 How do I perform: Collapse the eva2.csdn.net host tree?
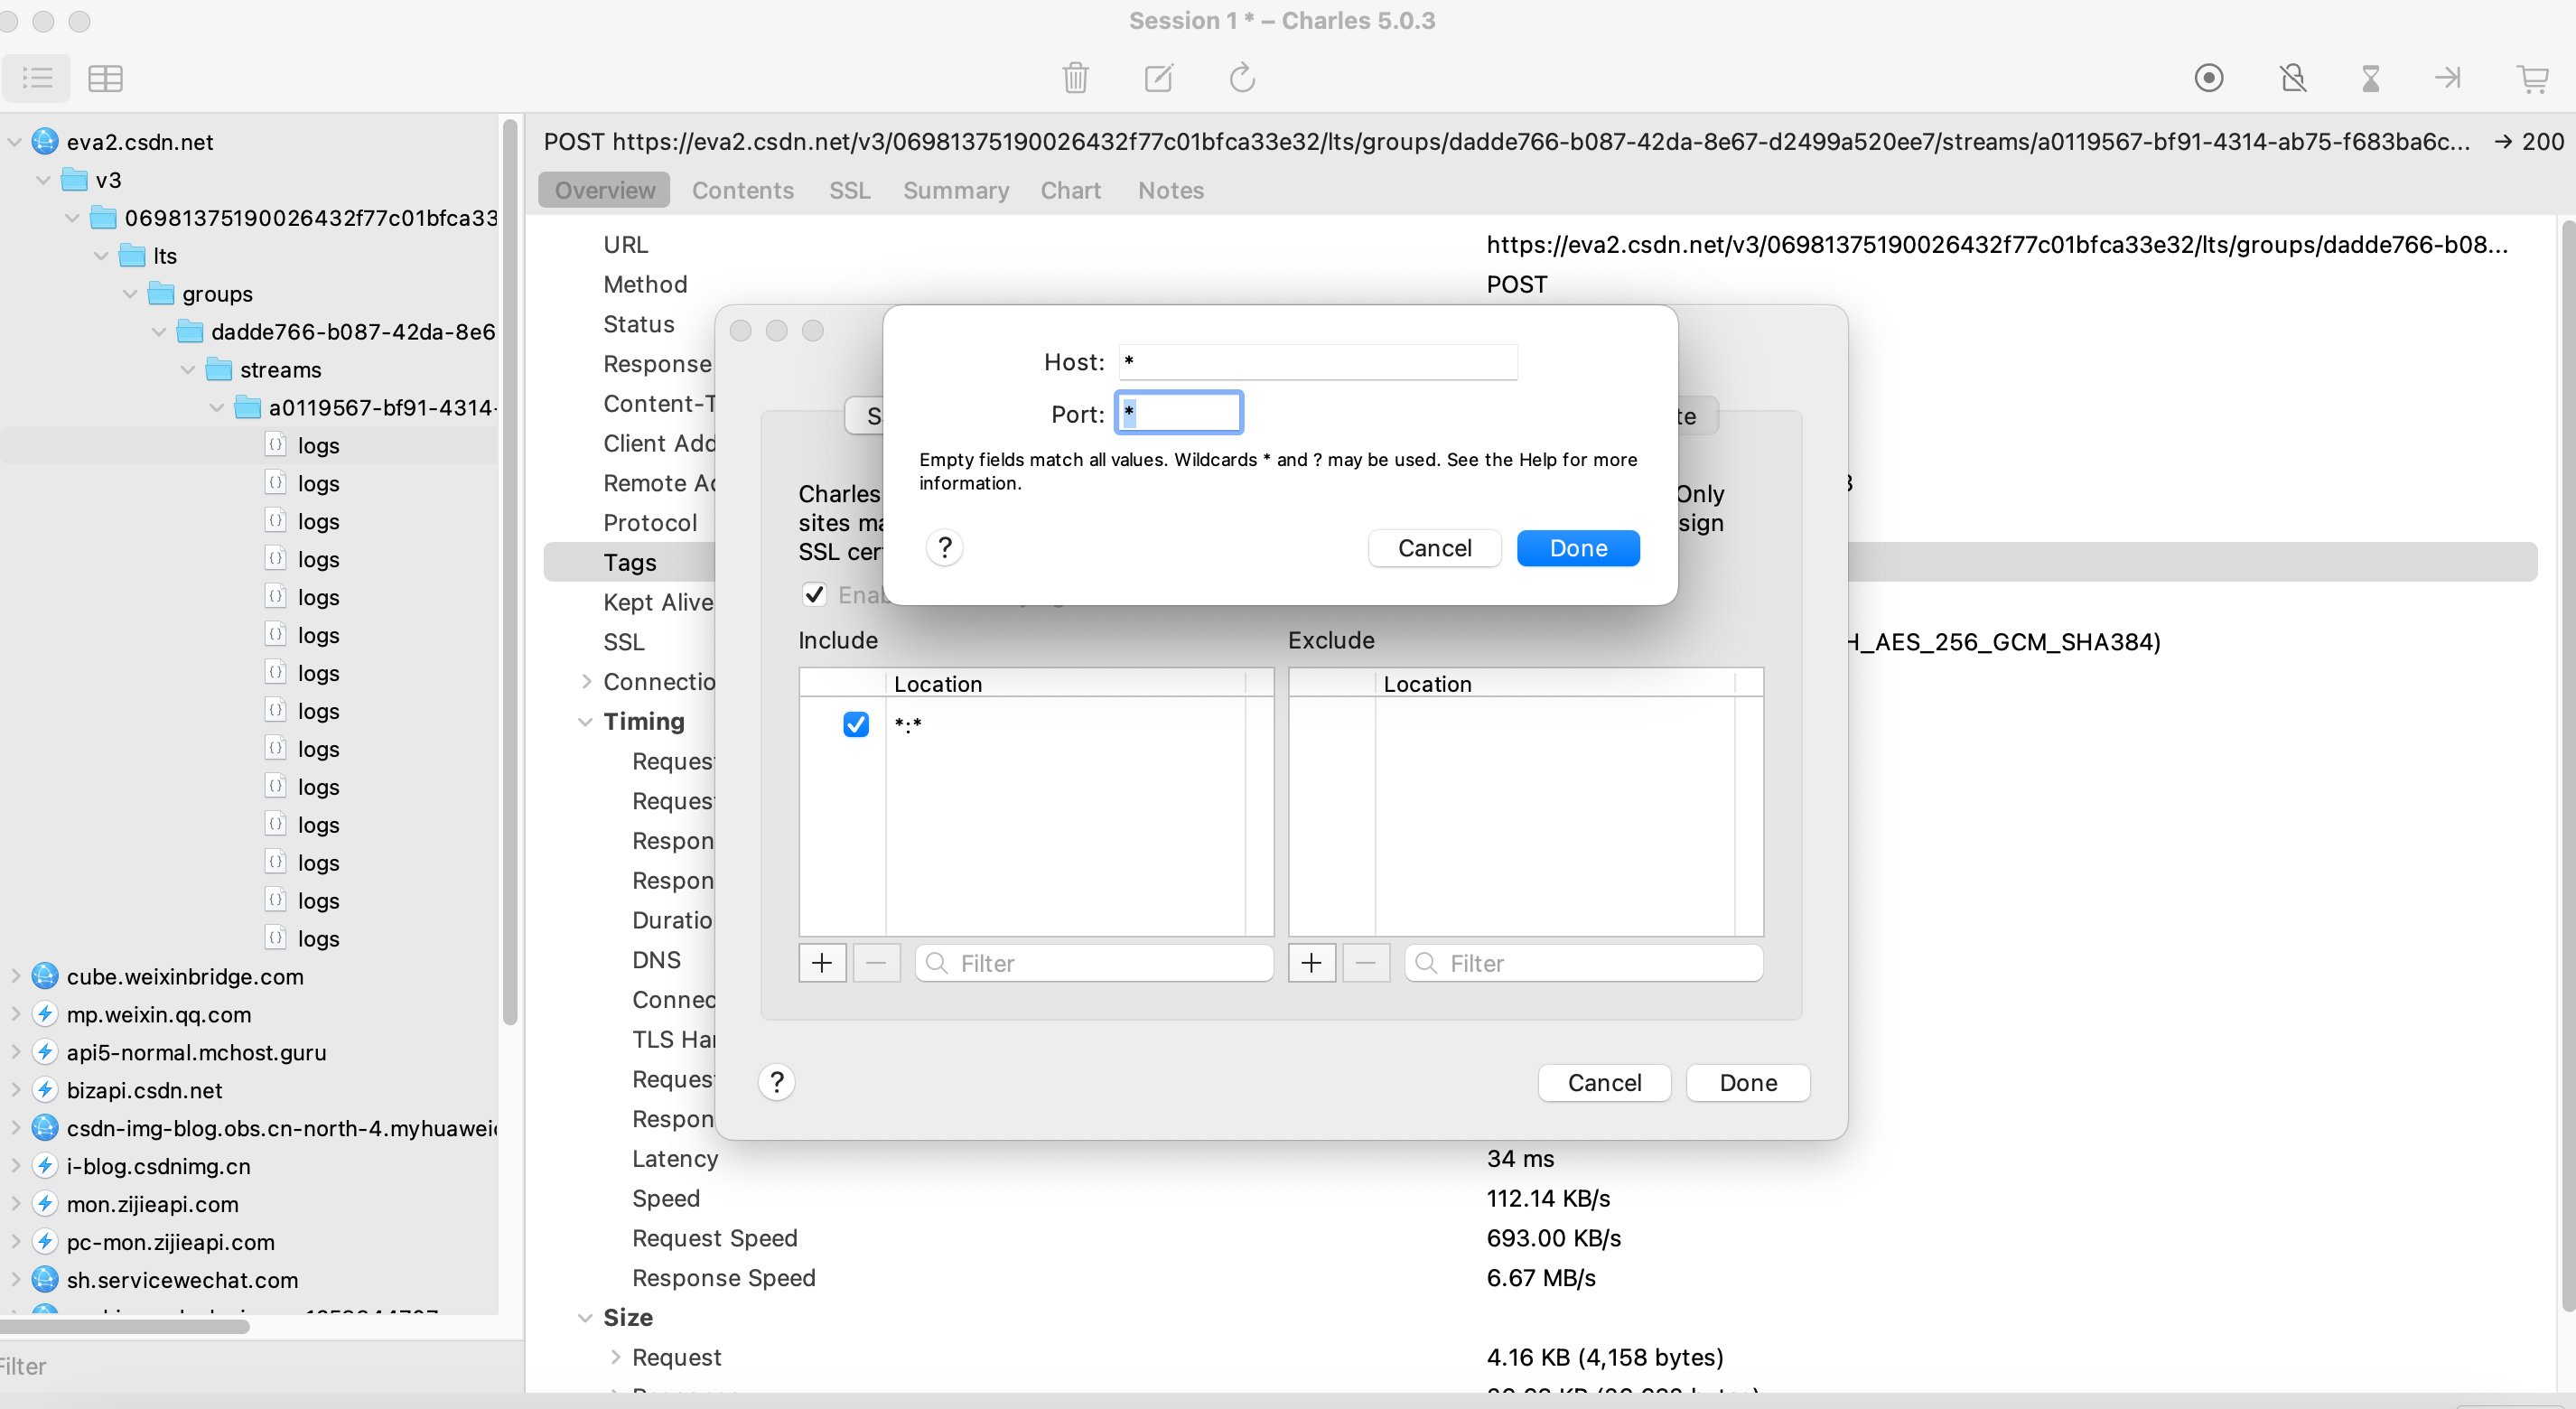coord(14,141)
